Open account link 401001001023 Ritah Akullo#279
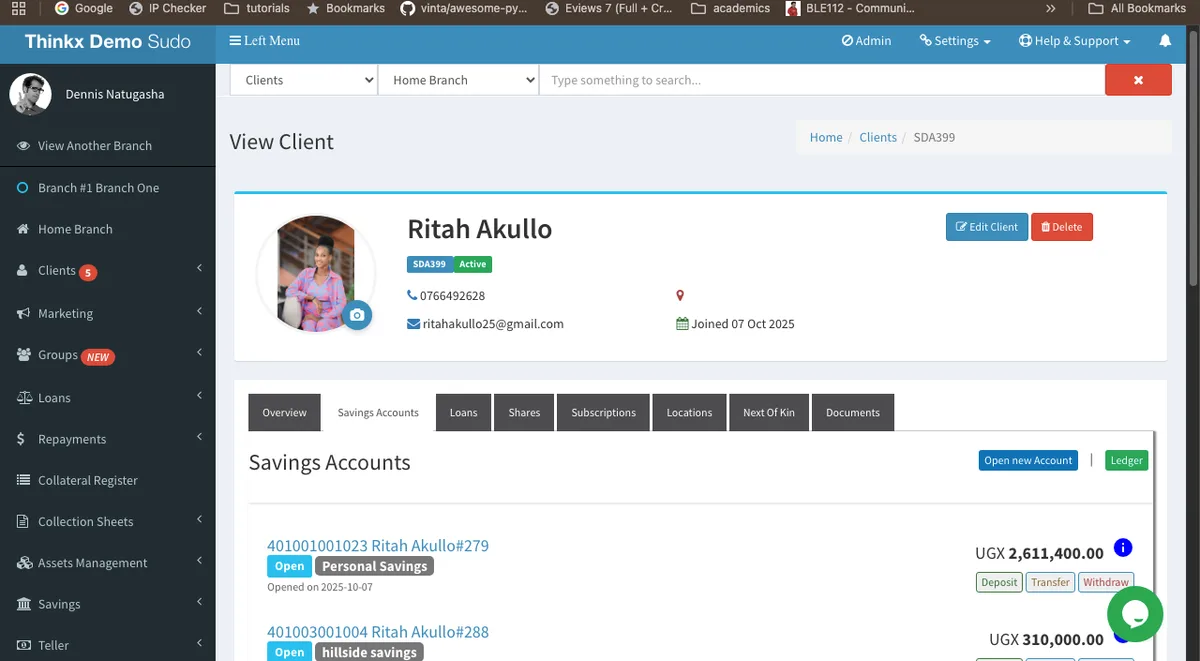The image size is (1200, 661). tap(378, 546)
